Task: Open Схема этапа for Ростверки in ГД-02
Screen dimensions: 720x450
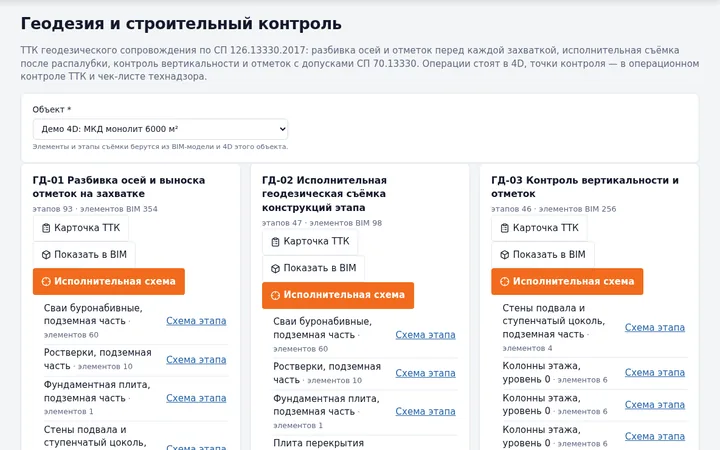Action: click(425, 373)
